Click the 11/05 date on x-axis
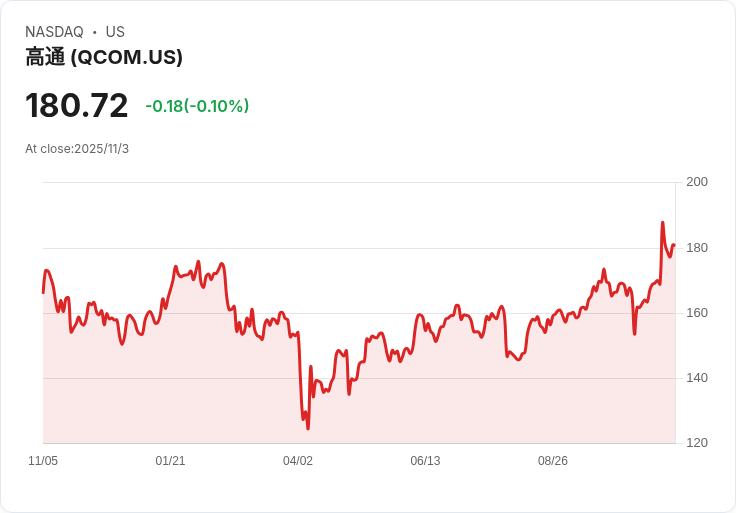The height and width of the screenshot is (513, 736). tap(43, 461)
